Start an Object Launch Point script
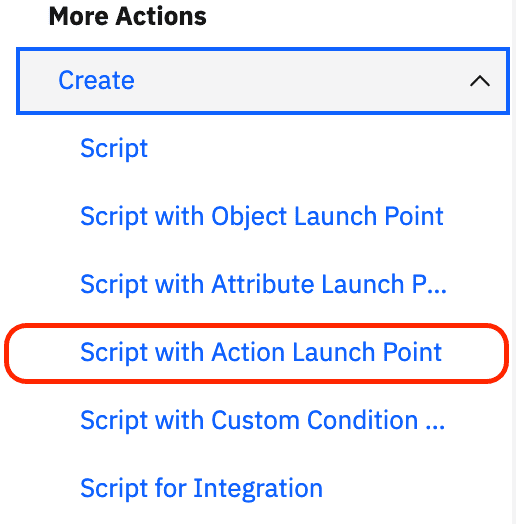 [262, 217]
